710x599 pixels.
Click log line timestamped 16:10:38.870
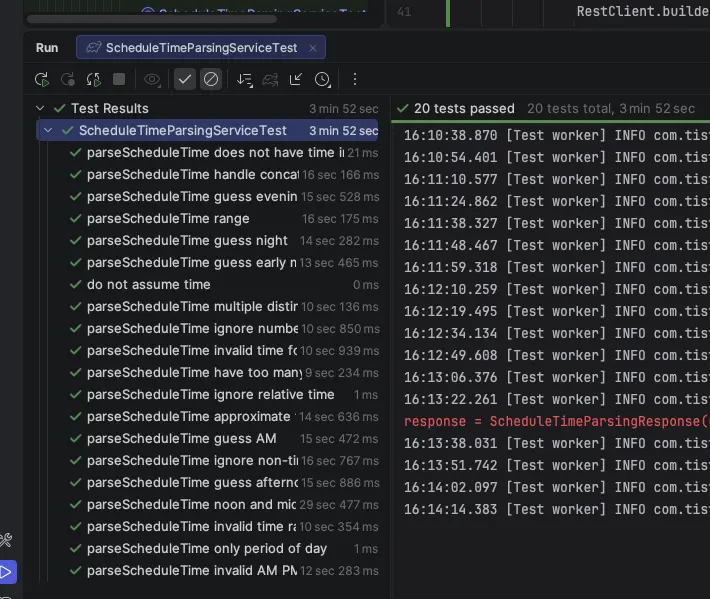click(556, 135)
